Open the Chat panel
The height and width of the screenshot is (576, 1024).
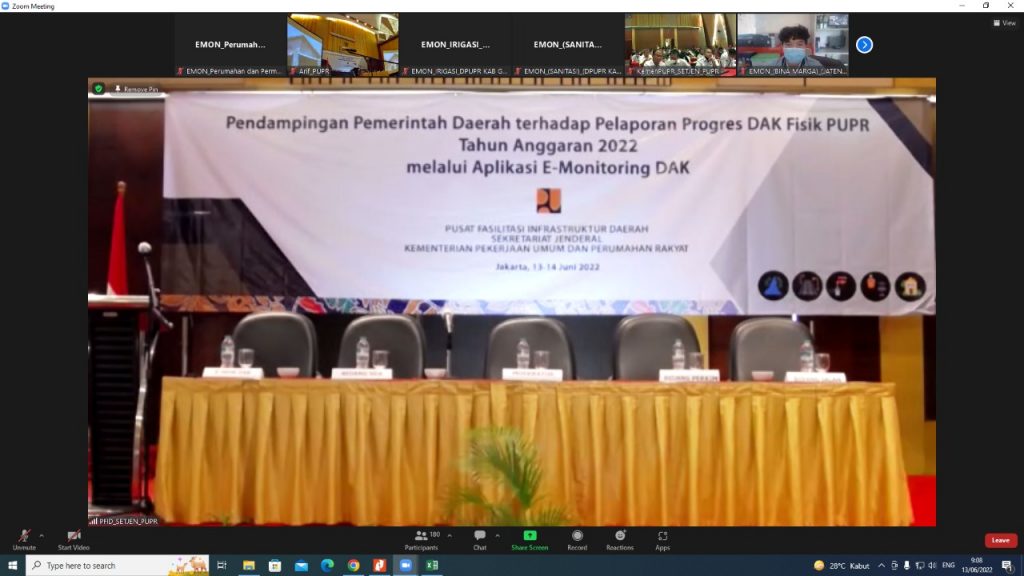(x=480, y=537)
